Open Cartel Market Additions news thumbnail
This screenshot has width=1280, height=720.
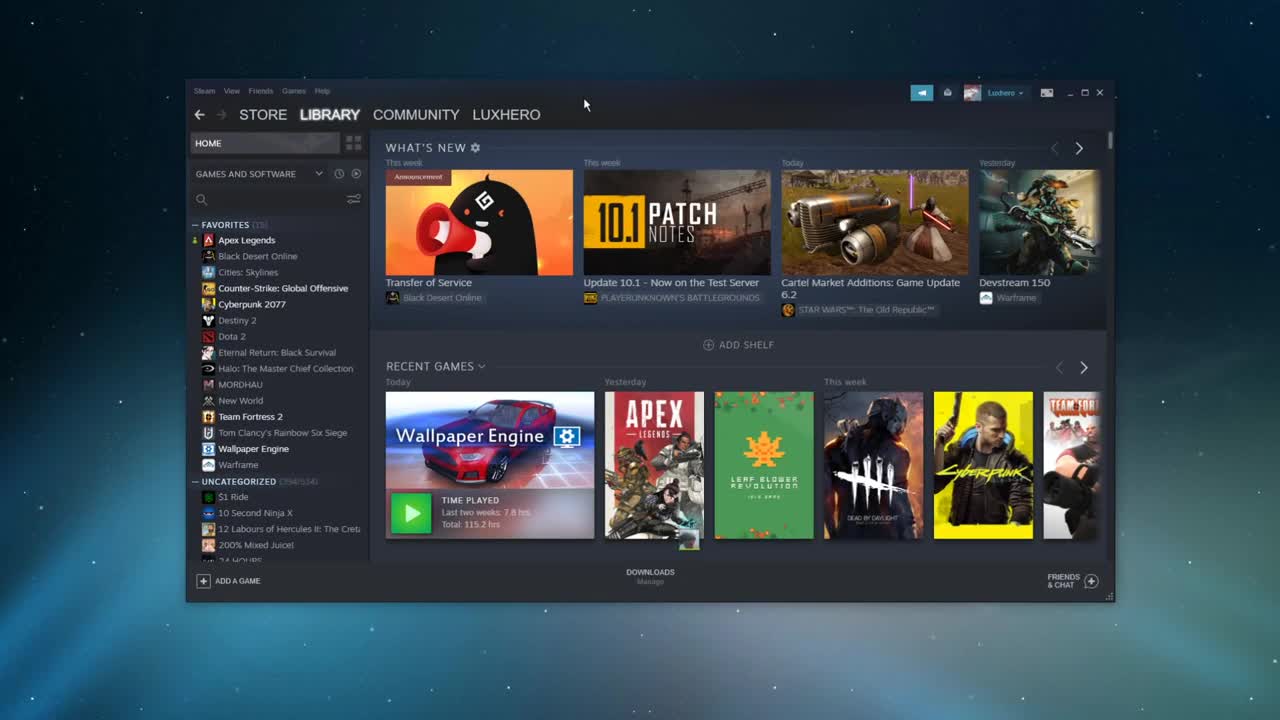click(875, 222)
